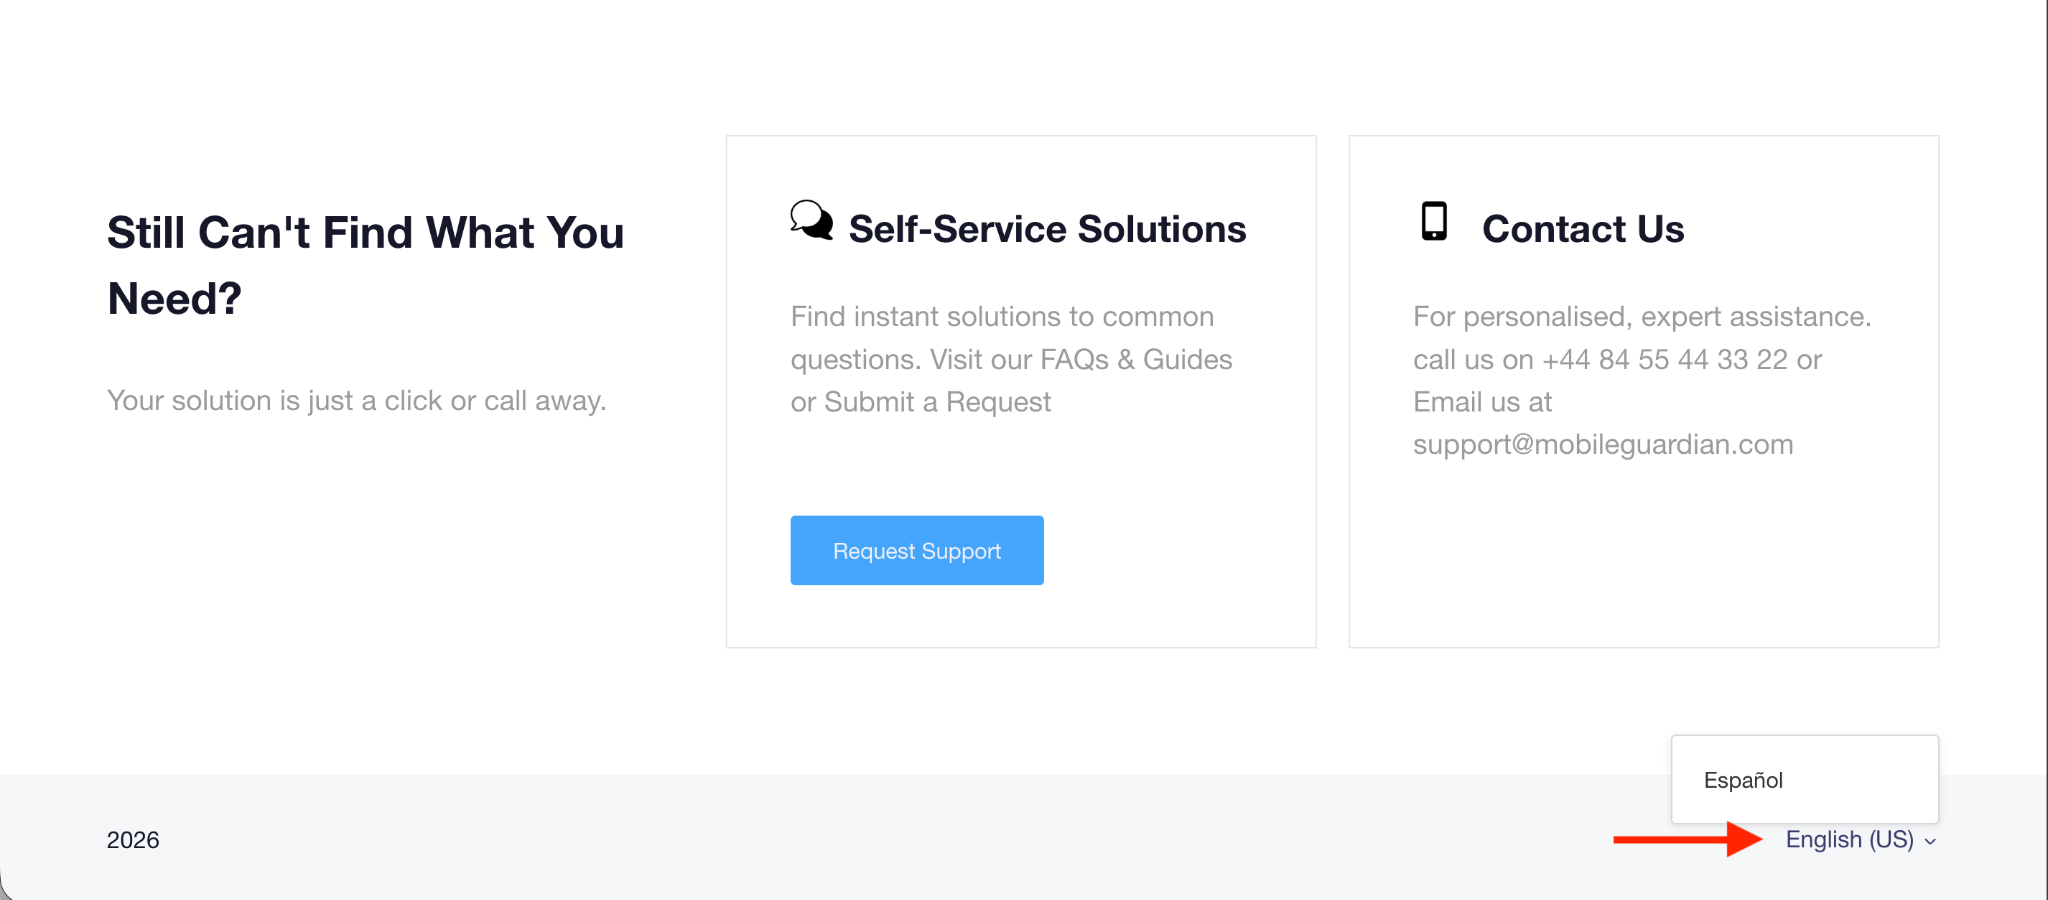Image resolution: width=2048 pixels, height=900 pixels.
Task: Click the small chevron after English (US)
Action: (x=1930, y=842)
